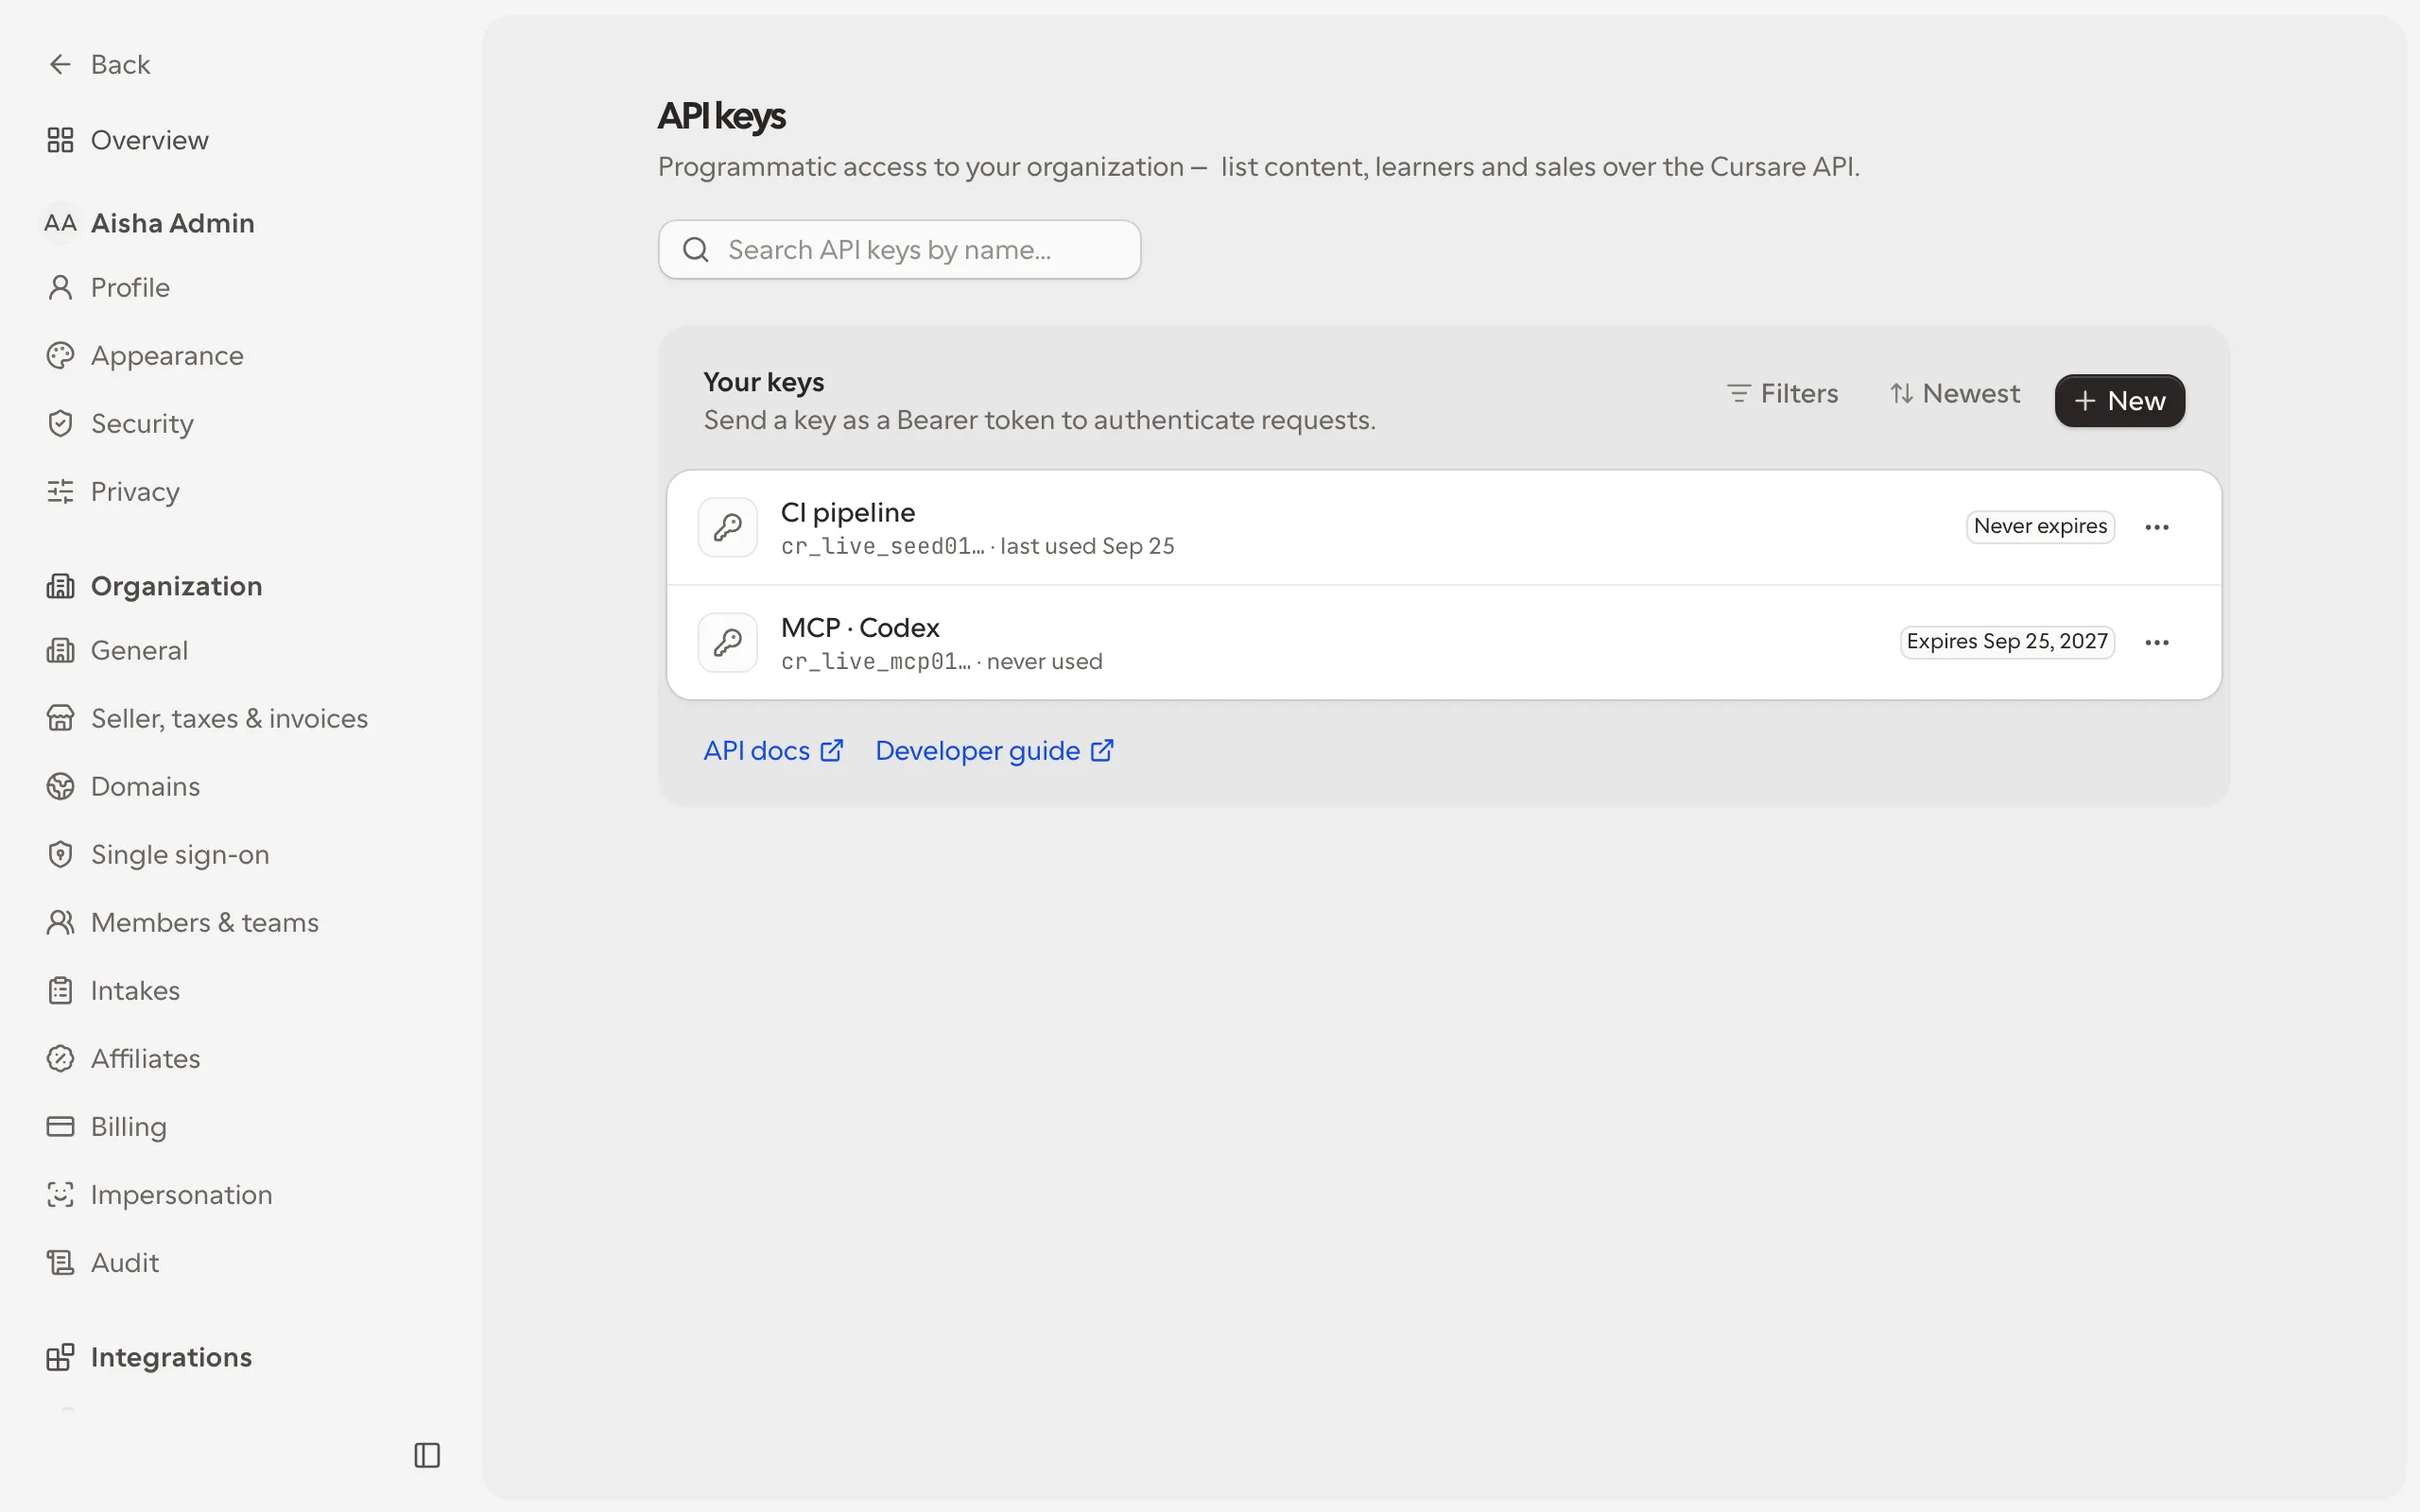The width and height of the screenshot is (2420, 1512).
Task: Click the MCP · Codex key icon
Action: point(728,642)
